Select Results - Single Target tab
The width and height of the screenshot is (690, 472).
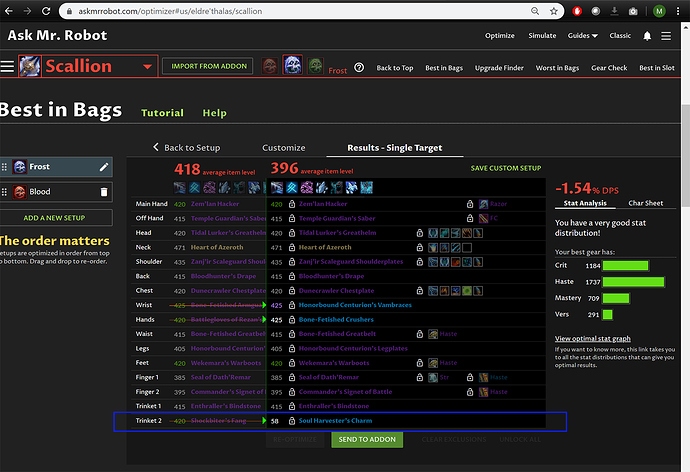tap(395, 148)
